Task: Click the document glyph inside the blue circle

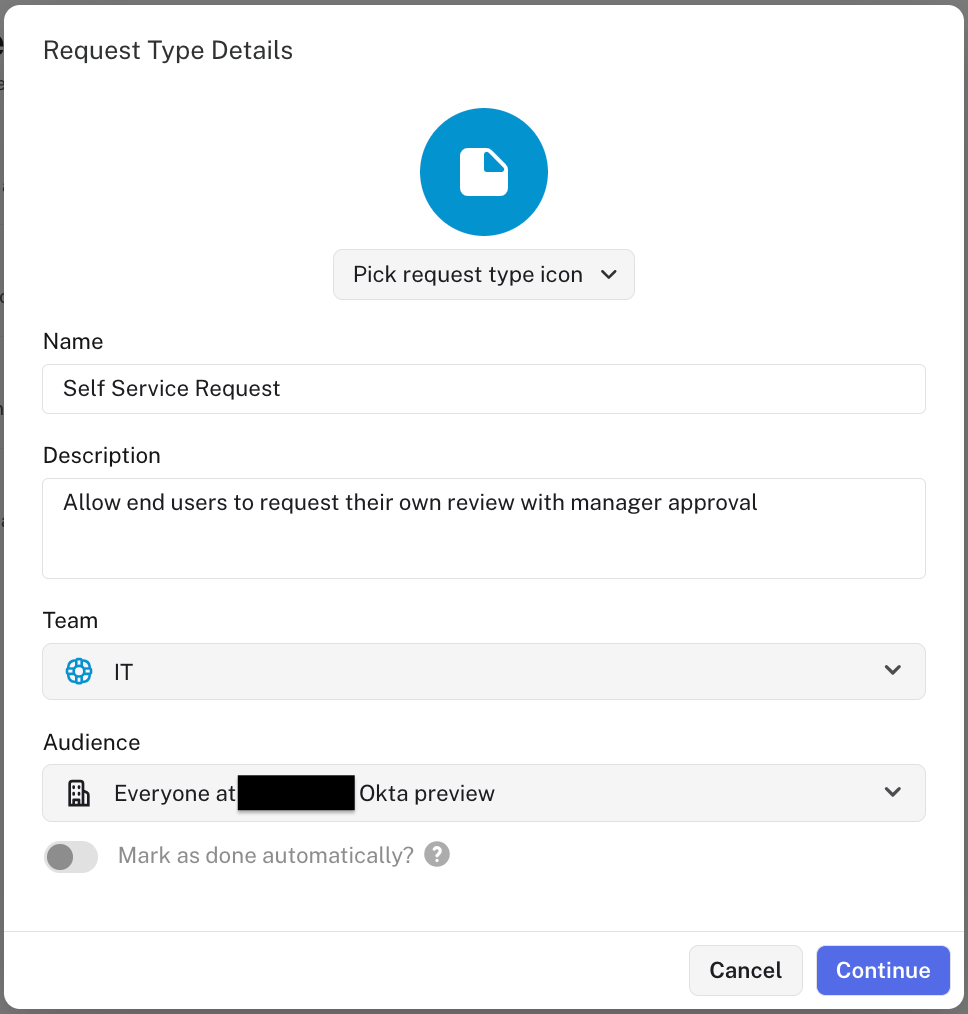Action: 484,171
